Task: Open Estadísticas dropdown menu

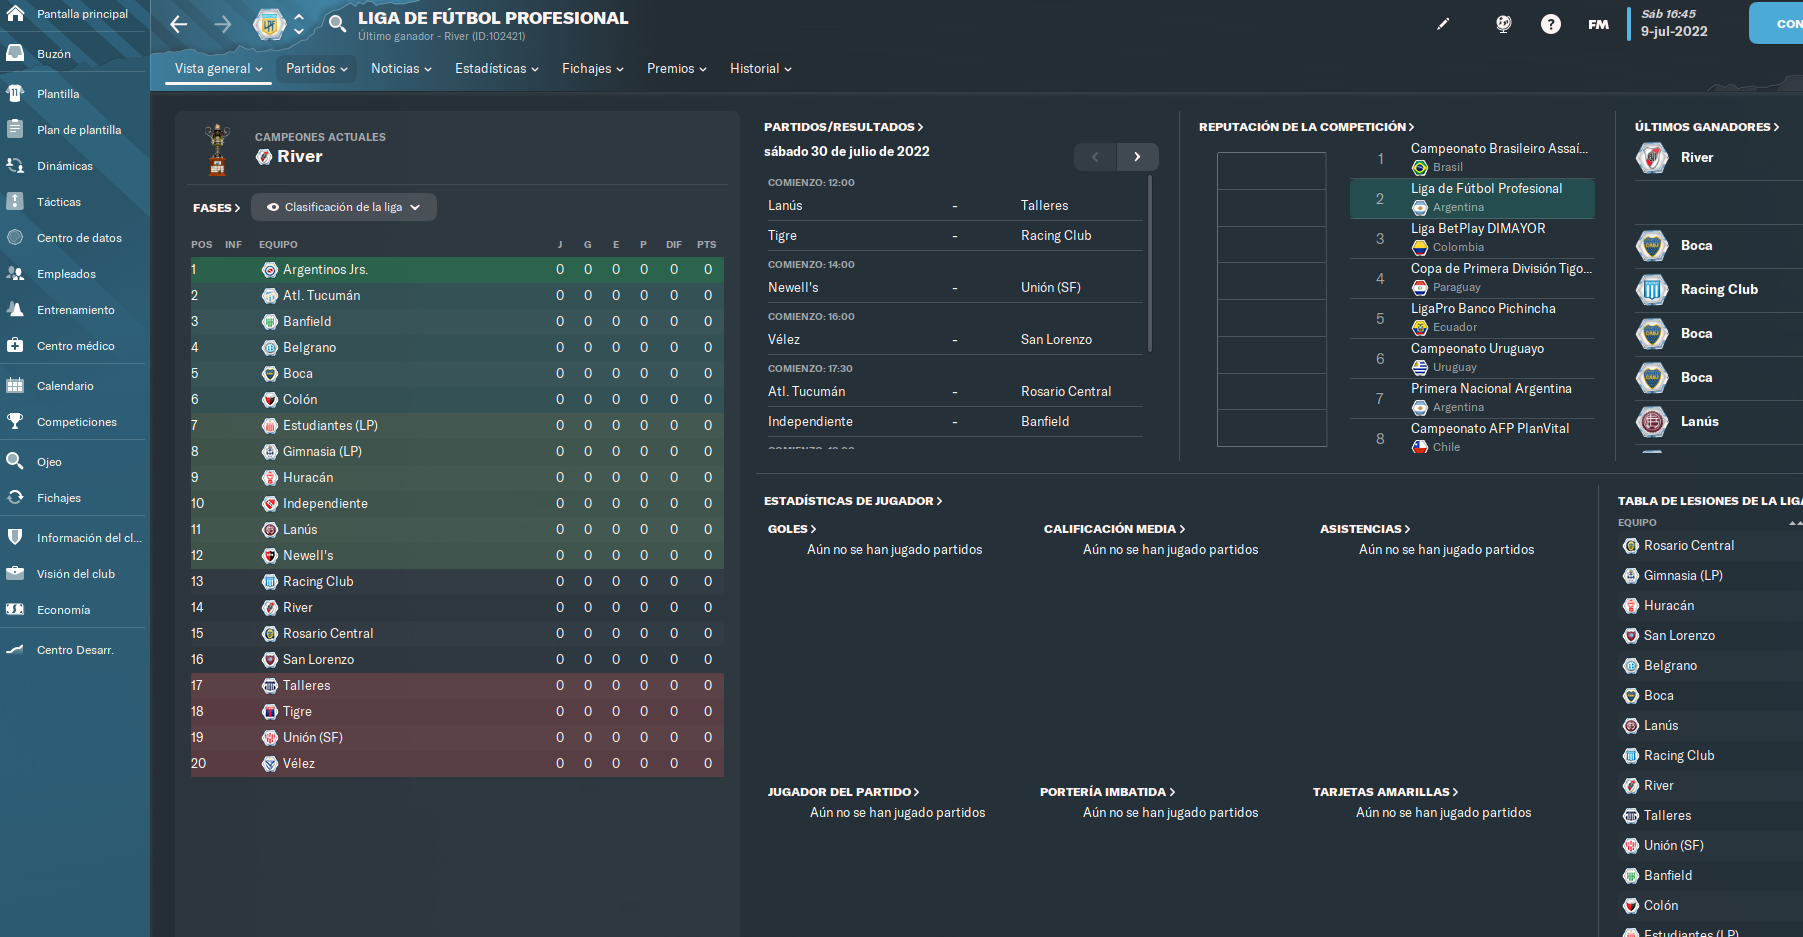Action: point(496,69)
